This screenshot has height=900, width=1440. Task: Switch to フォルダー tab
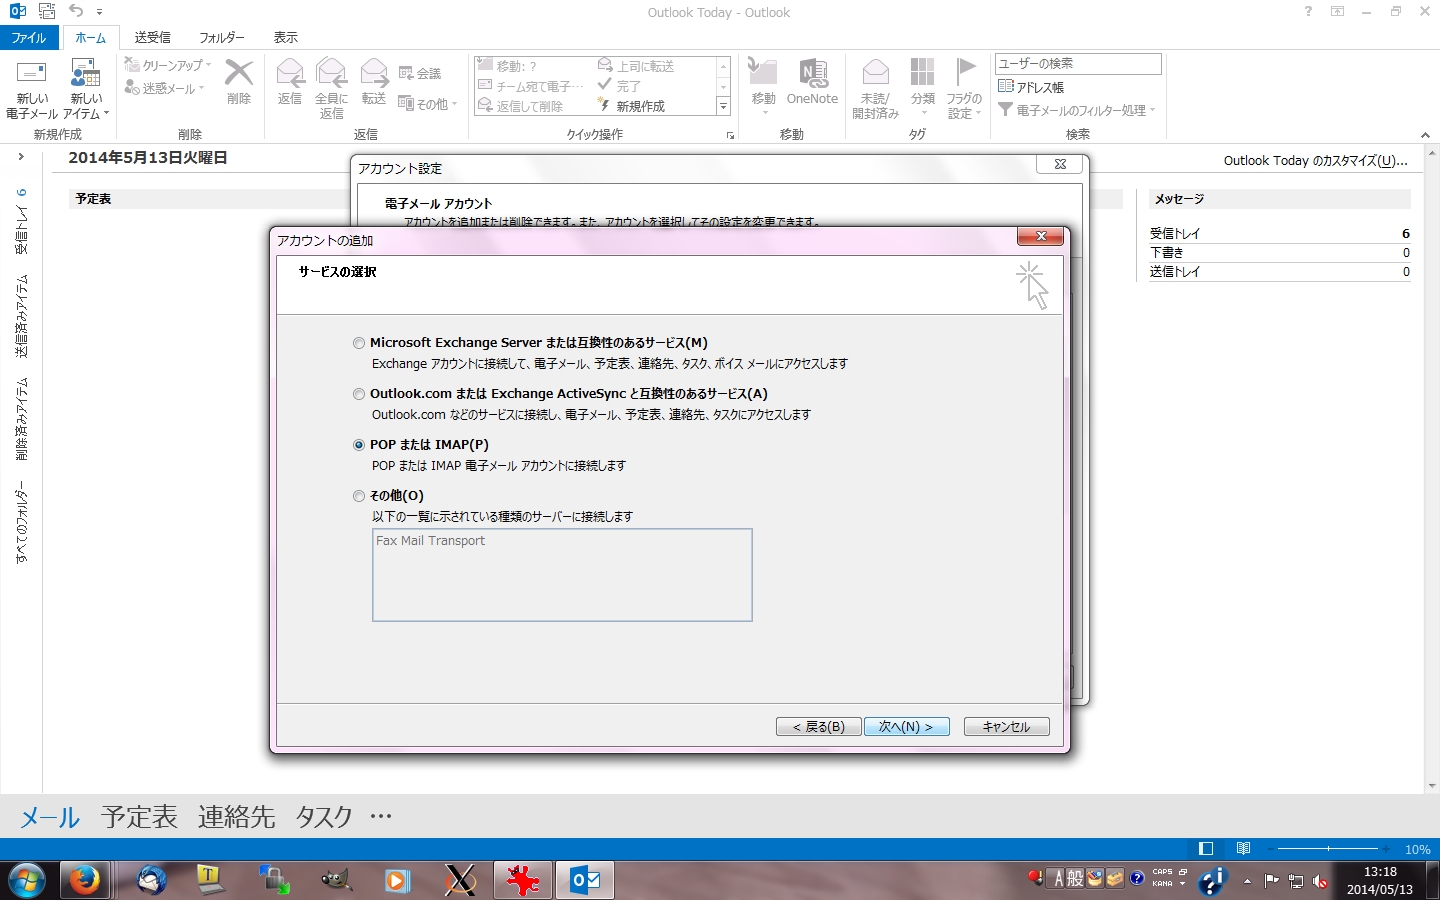point(222,37)
